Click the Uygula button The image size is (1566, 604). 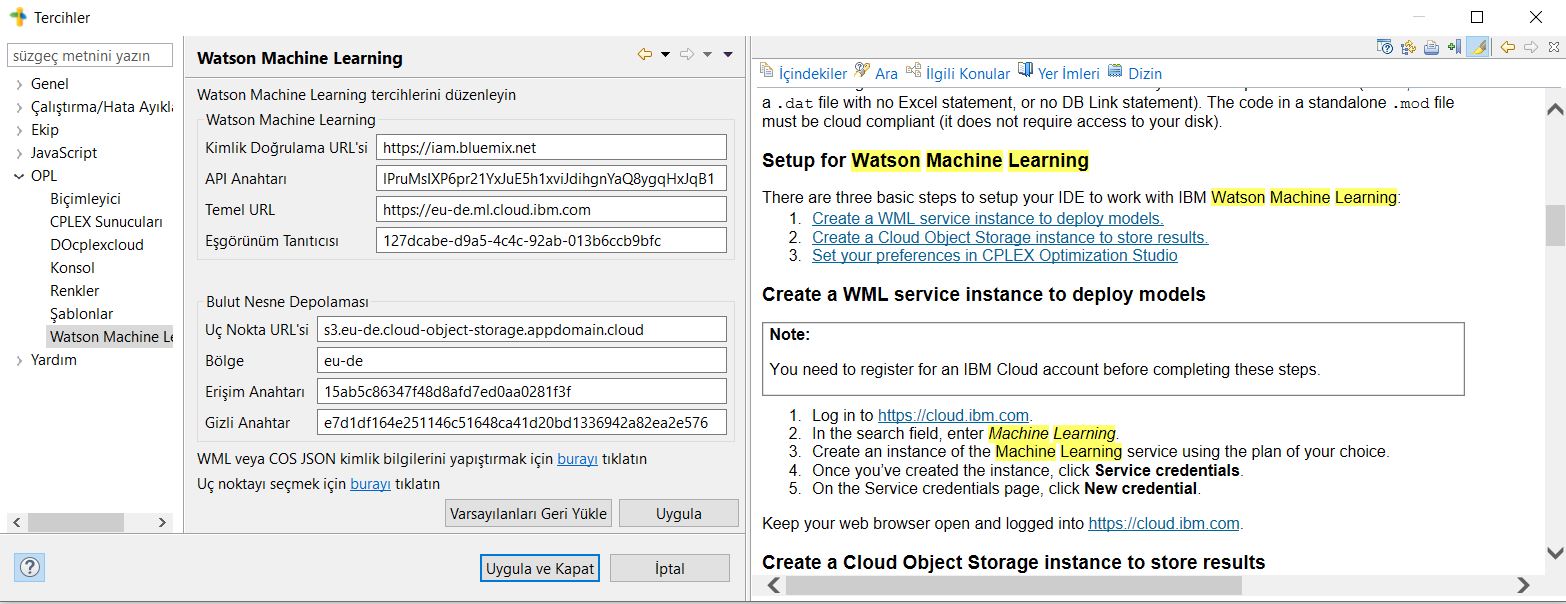coord(679,513)
